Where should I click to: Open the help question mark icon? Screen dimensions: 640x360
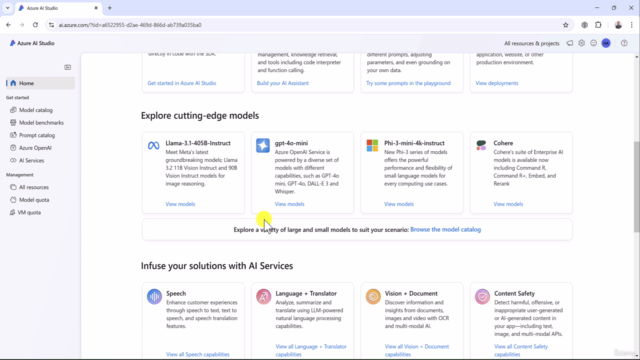click(624, 43)
